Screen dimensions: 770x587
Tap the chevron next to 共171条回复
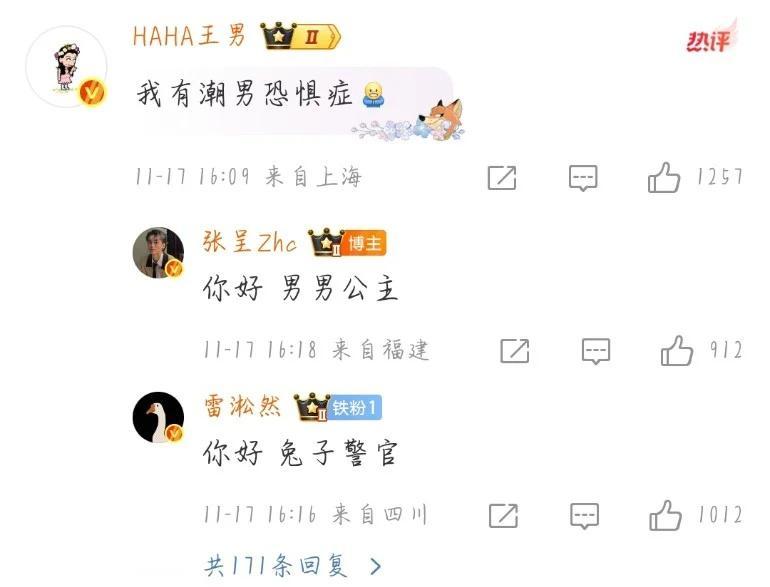(x=376, y=566)
